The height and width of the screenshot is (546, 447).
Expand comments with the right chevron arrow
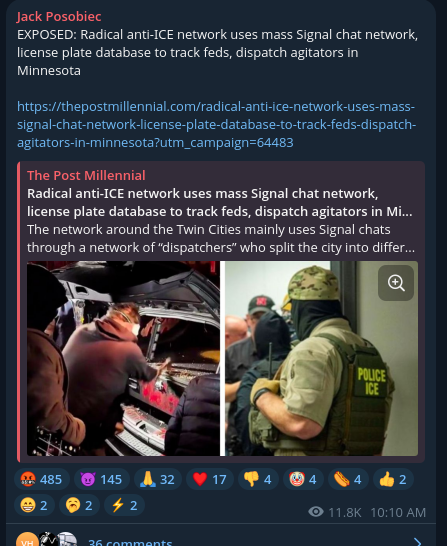click(x=417, y=541)
